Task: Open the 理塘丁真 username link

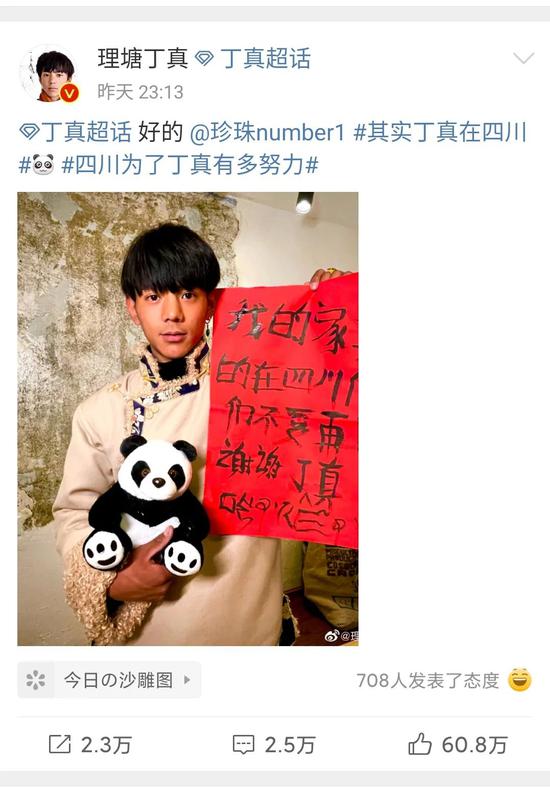Action: (142, 58)
